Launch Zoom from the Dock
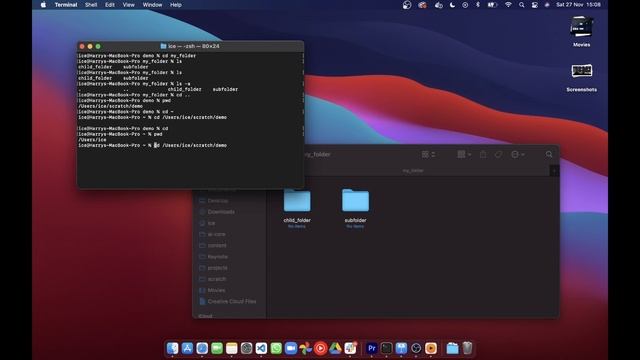This screenshot has height=360, width=640. click(x=291, y=348)
